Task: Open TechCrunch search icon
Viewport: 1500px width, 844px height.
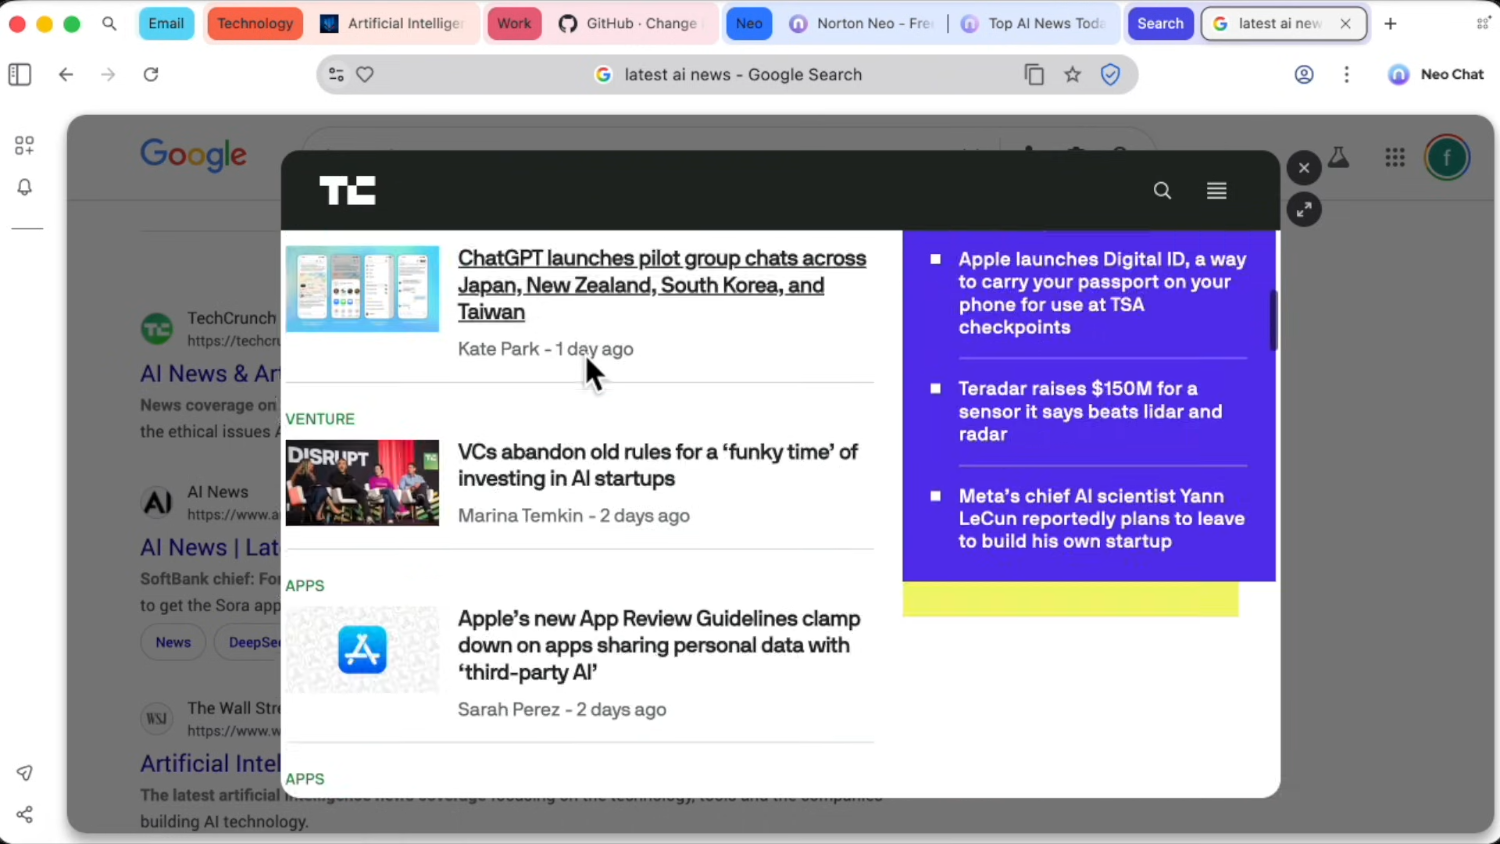Action: click(1162, 190)
